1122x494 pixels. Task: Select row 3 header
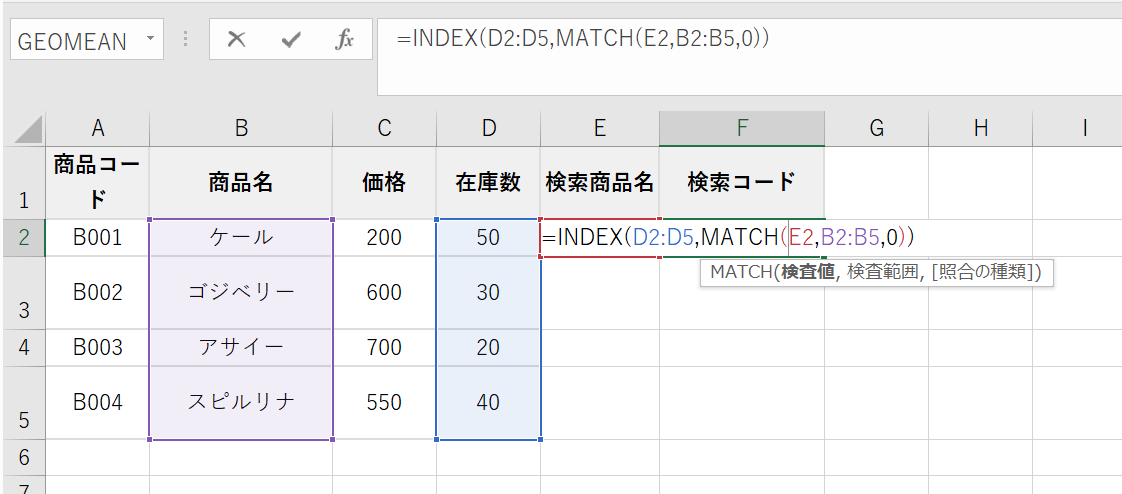point(23,293)
